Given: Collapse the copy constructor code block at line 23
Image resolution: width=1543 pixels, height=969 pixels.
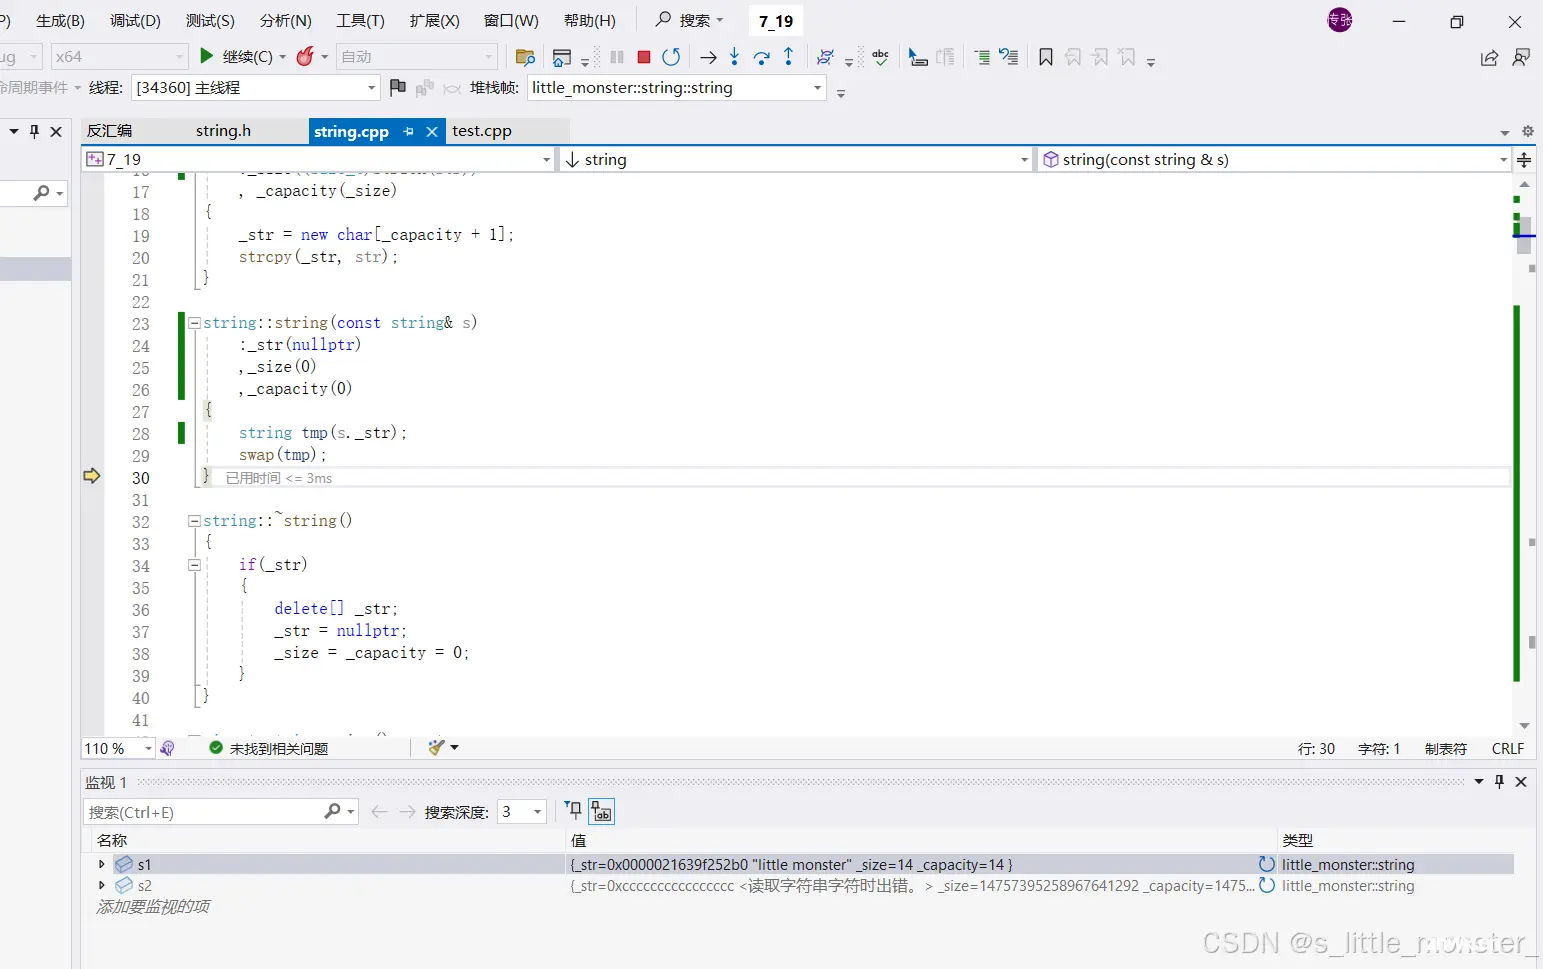Looking at the screenshot, I should click(194, 322).
